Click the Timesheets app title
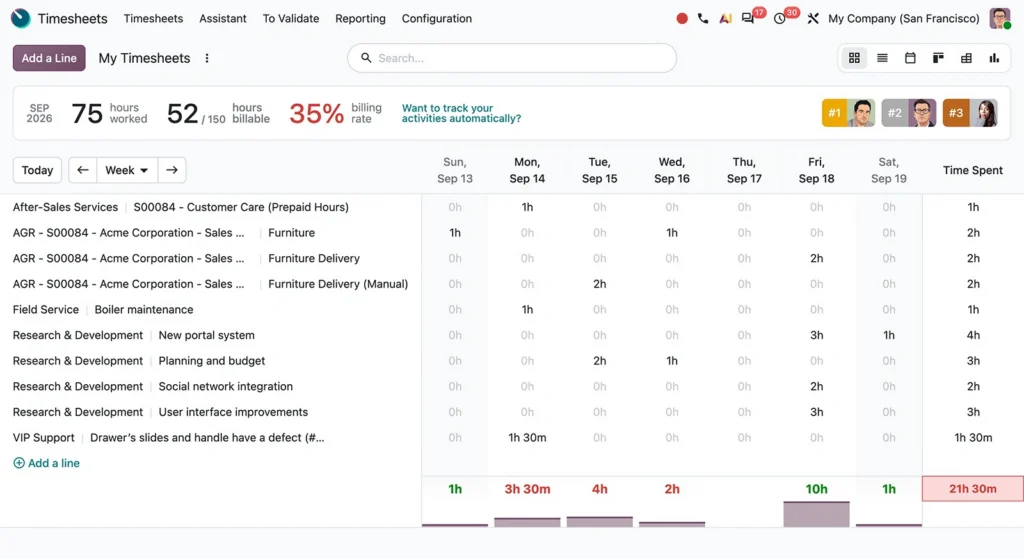Screen dimensions: 1024x559 point(72,18)
